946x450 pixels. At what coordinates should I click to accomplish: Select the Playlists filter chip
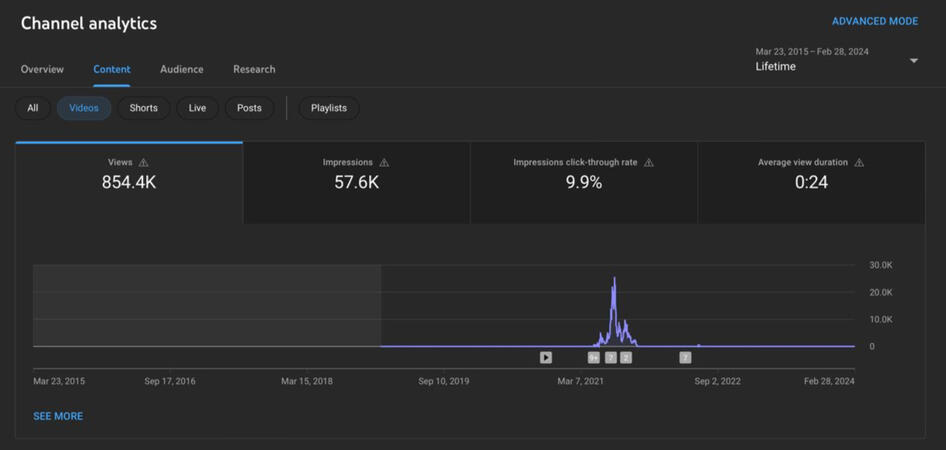click(x=328, y=108)
